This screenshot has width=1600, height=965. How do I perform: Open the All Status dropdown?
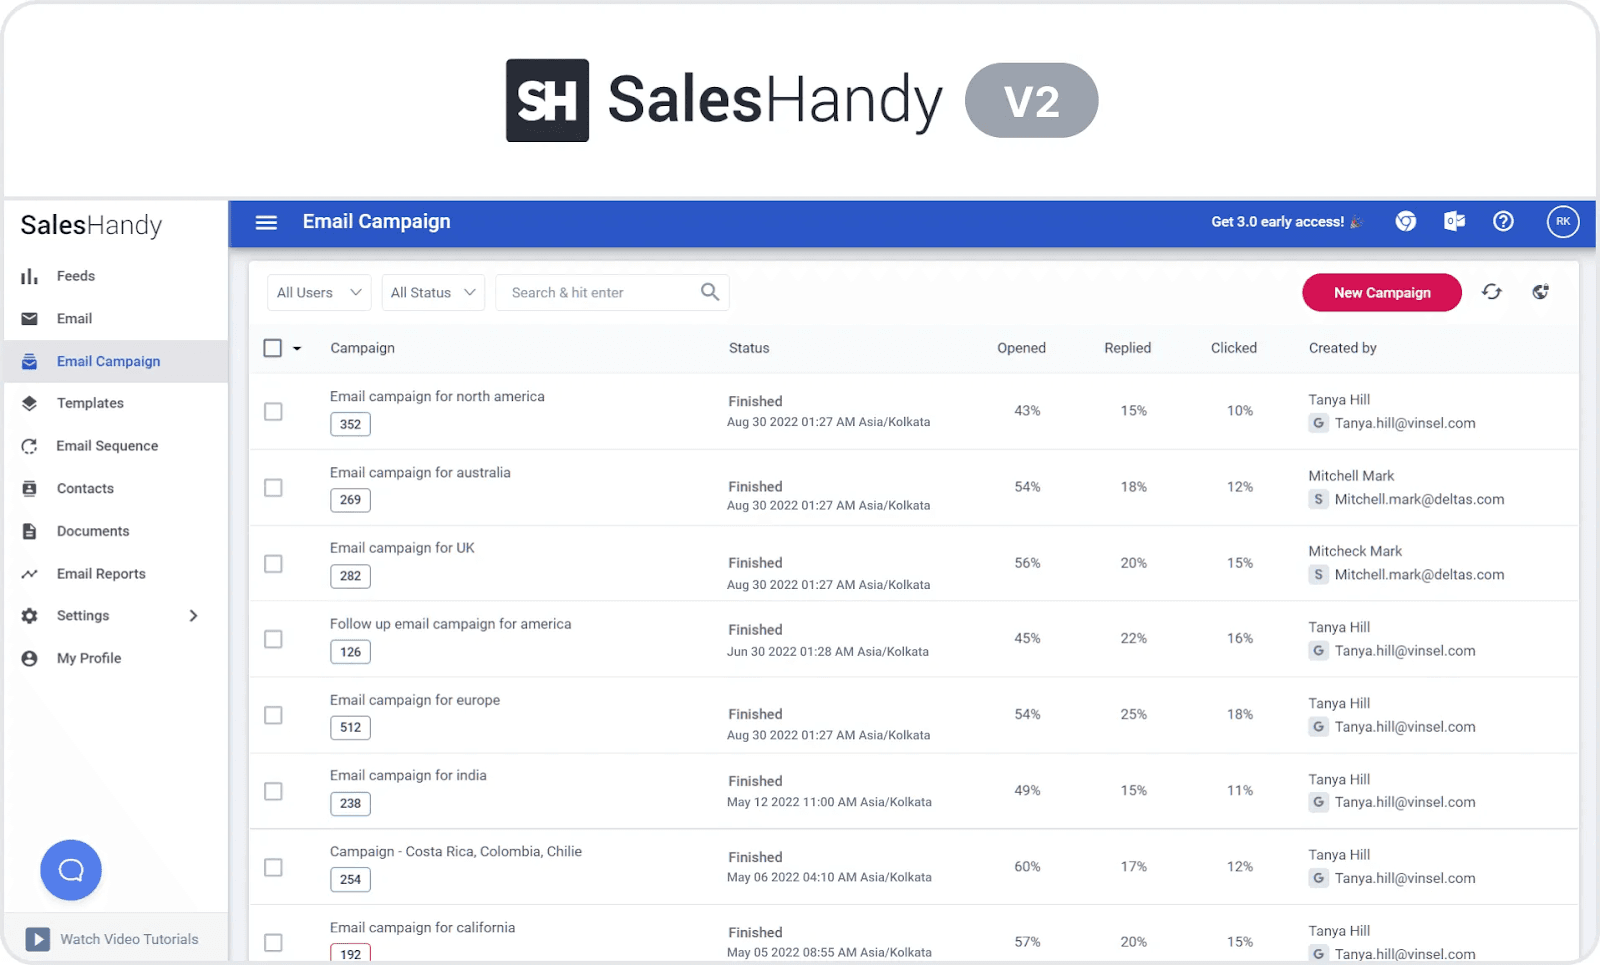(433, 292)
